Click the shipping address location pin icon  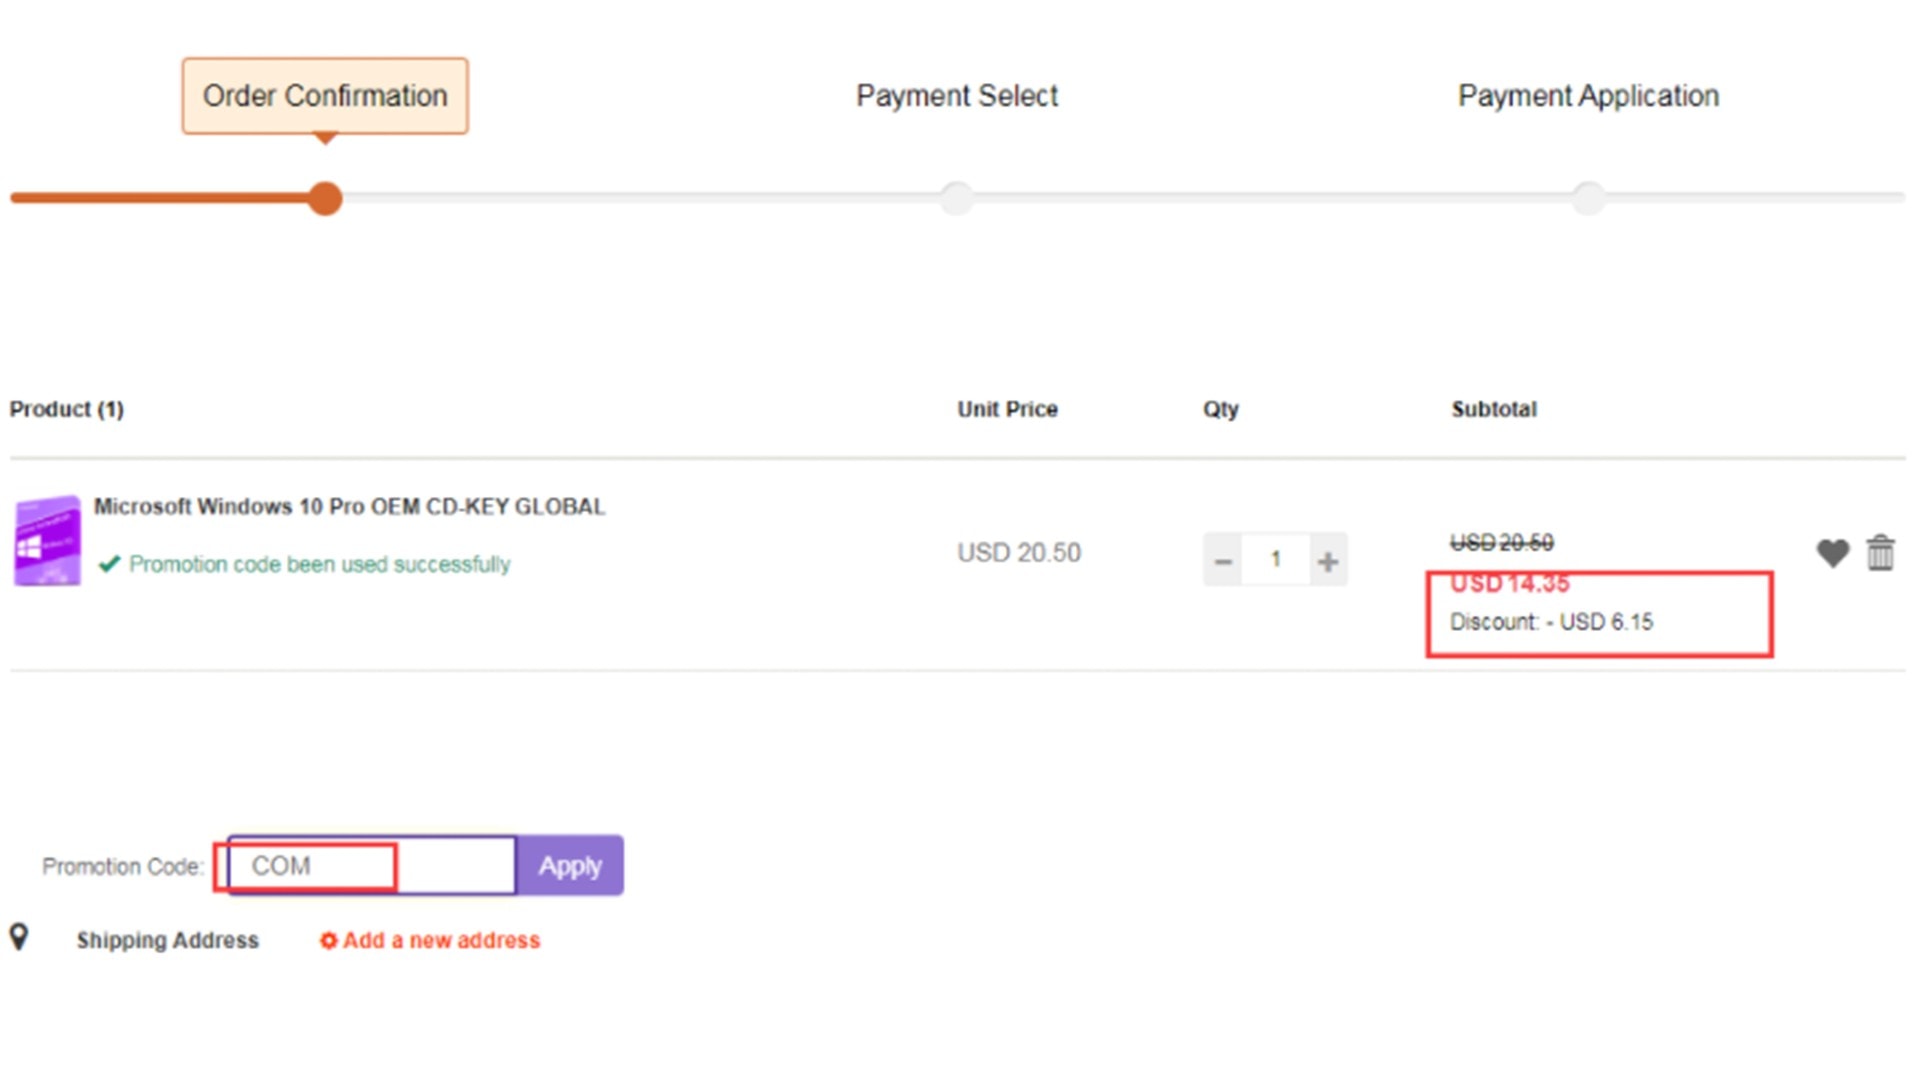point(19,937)
